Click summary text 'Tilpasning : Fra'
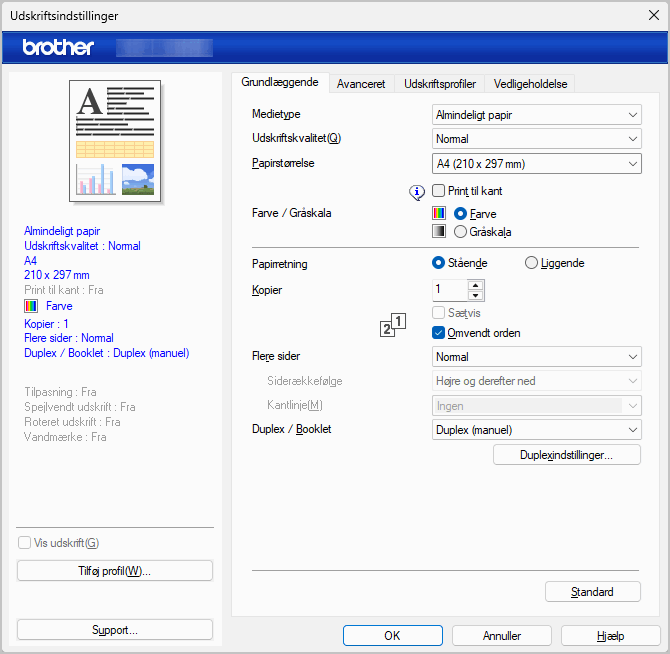The image size is (670, 654). [60, 392]
